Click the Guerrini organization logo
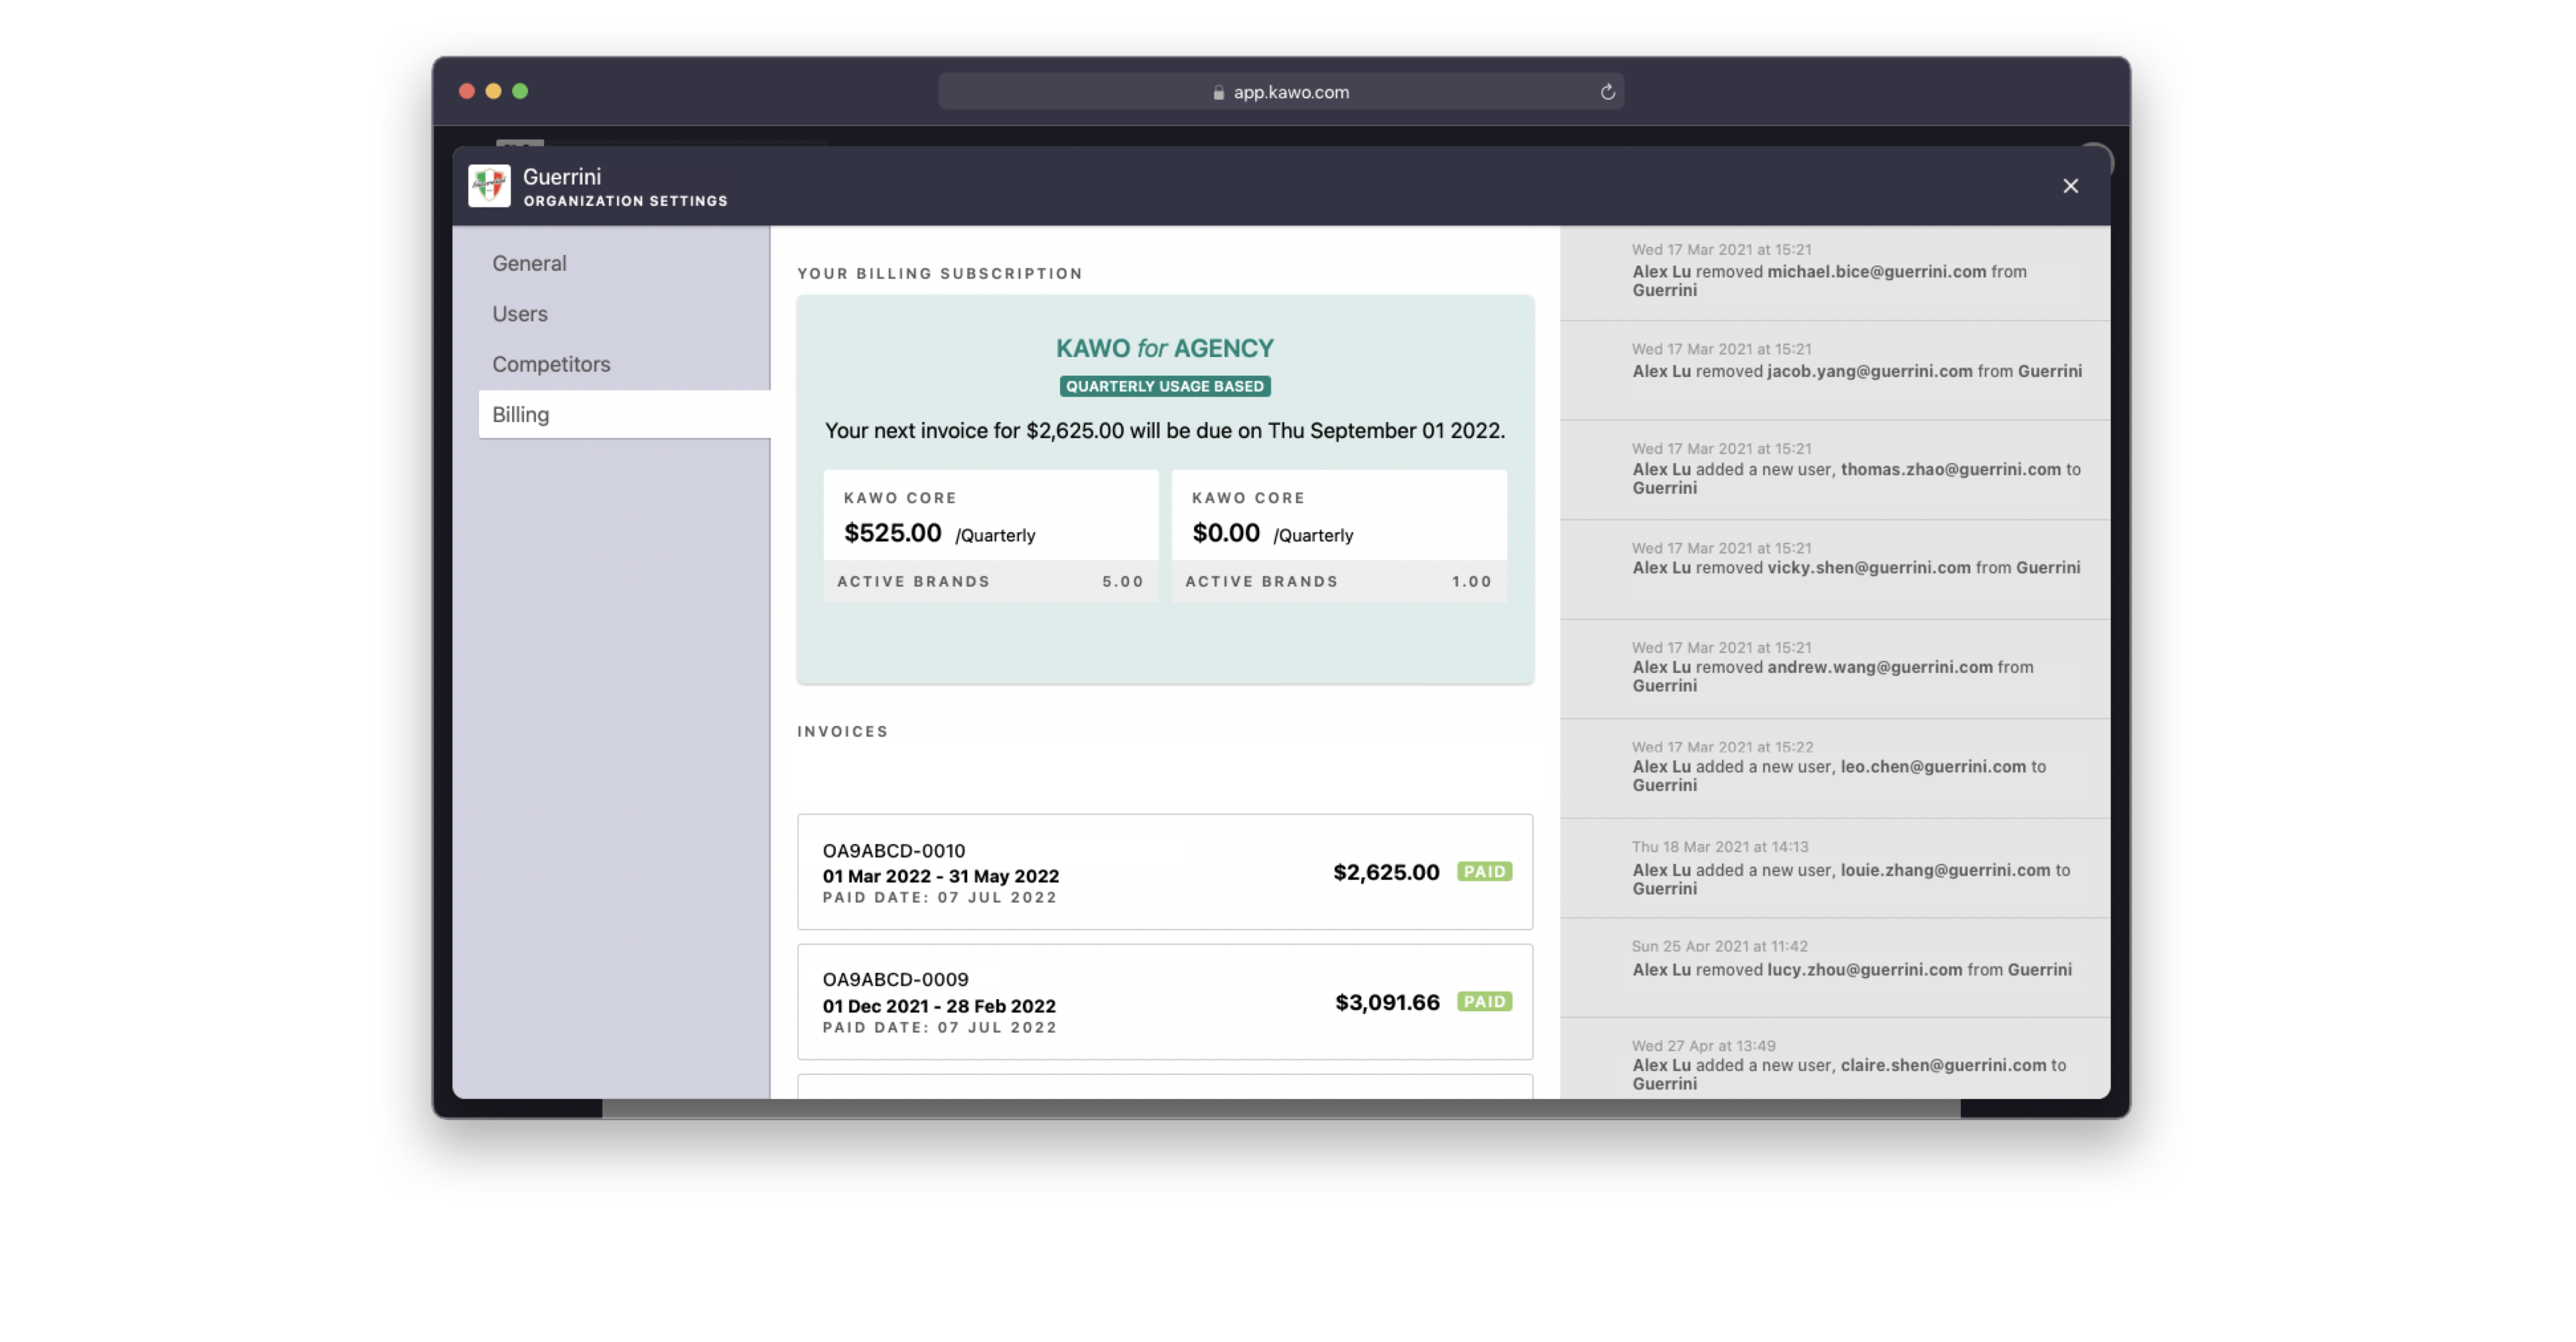2576x1342 pixels. (489, 186)
